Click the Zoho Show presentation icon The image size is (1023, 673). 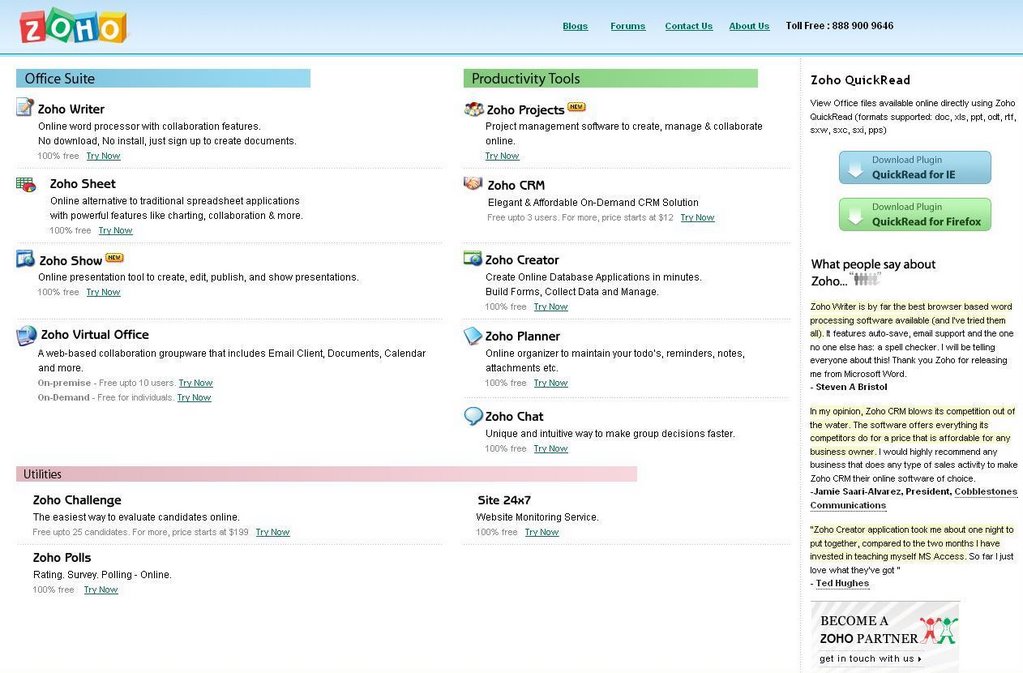tap(25, 259)
